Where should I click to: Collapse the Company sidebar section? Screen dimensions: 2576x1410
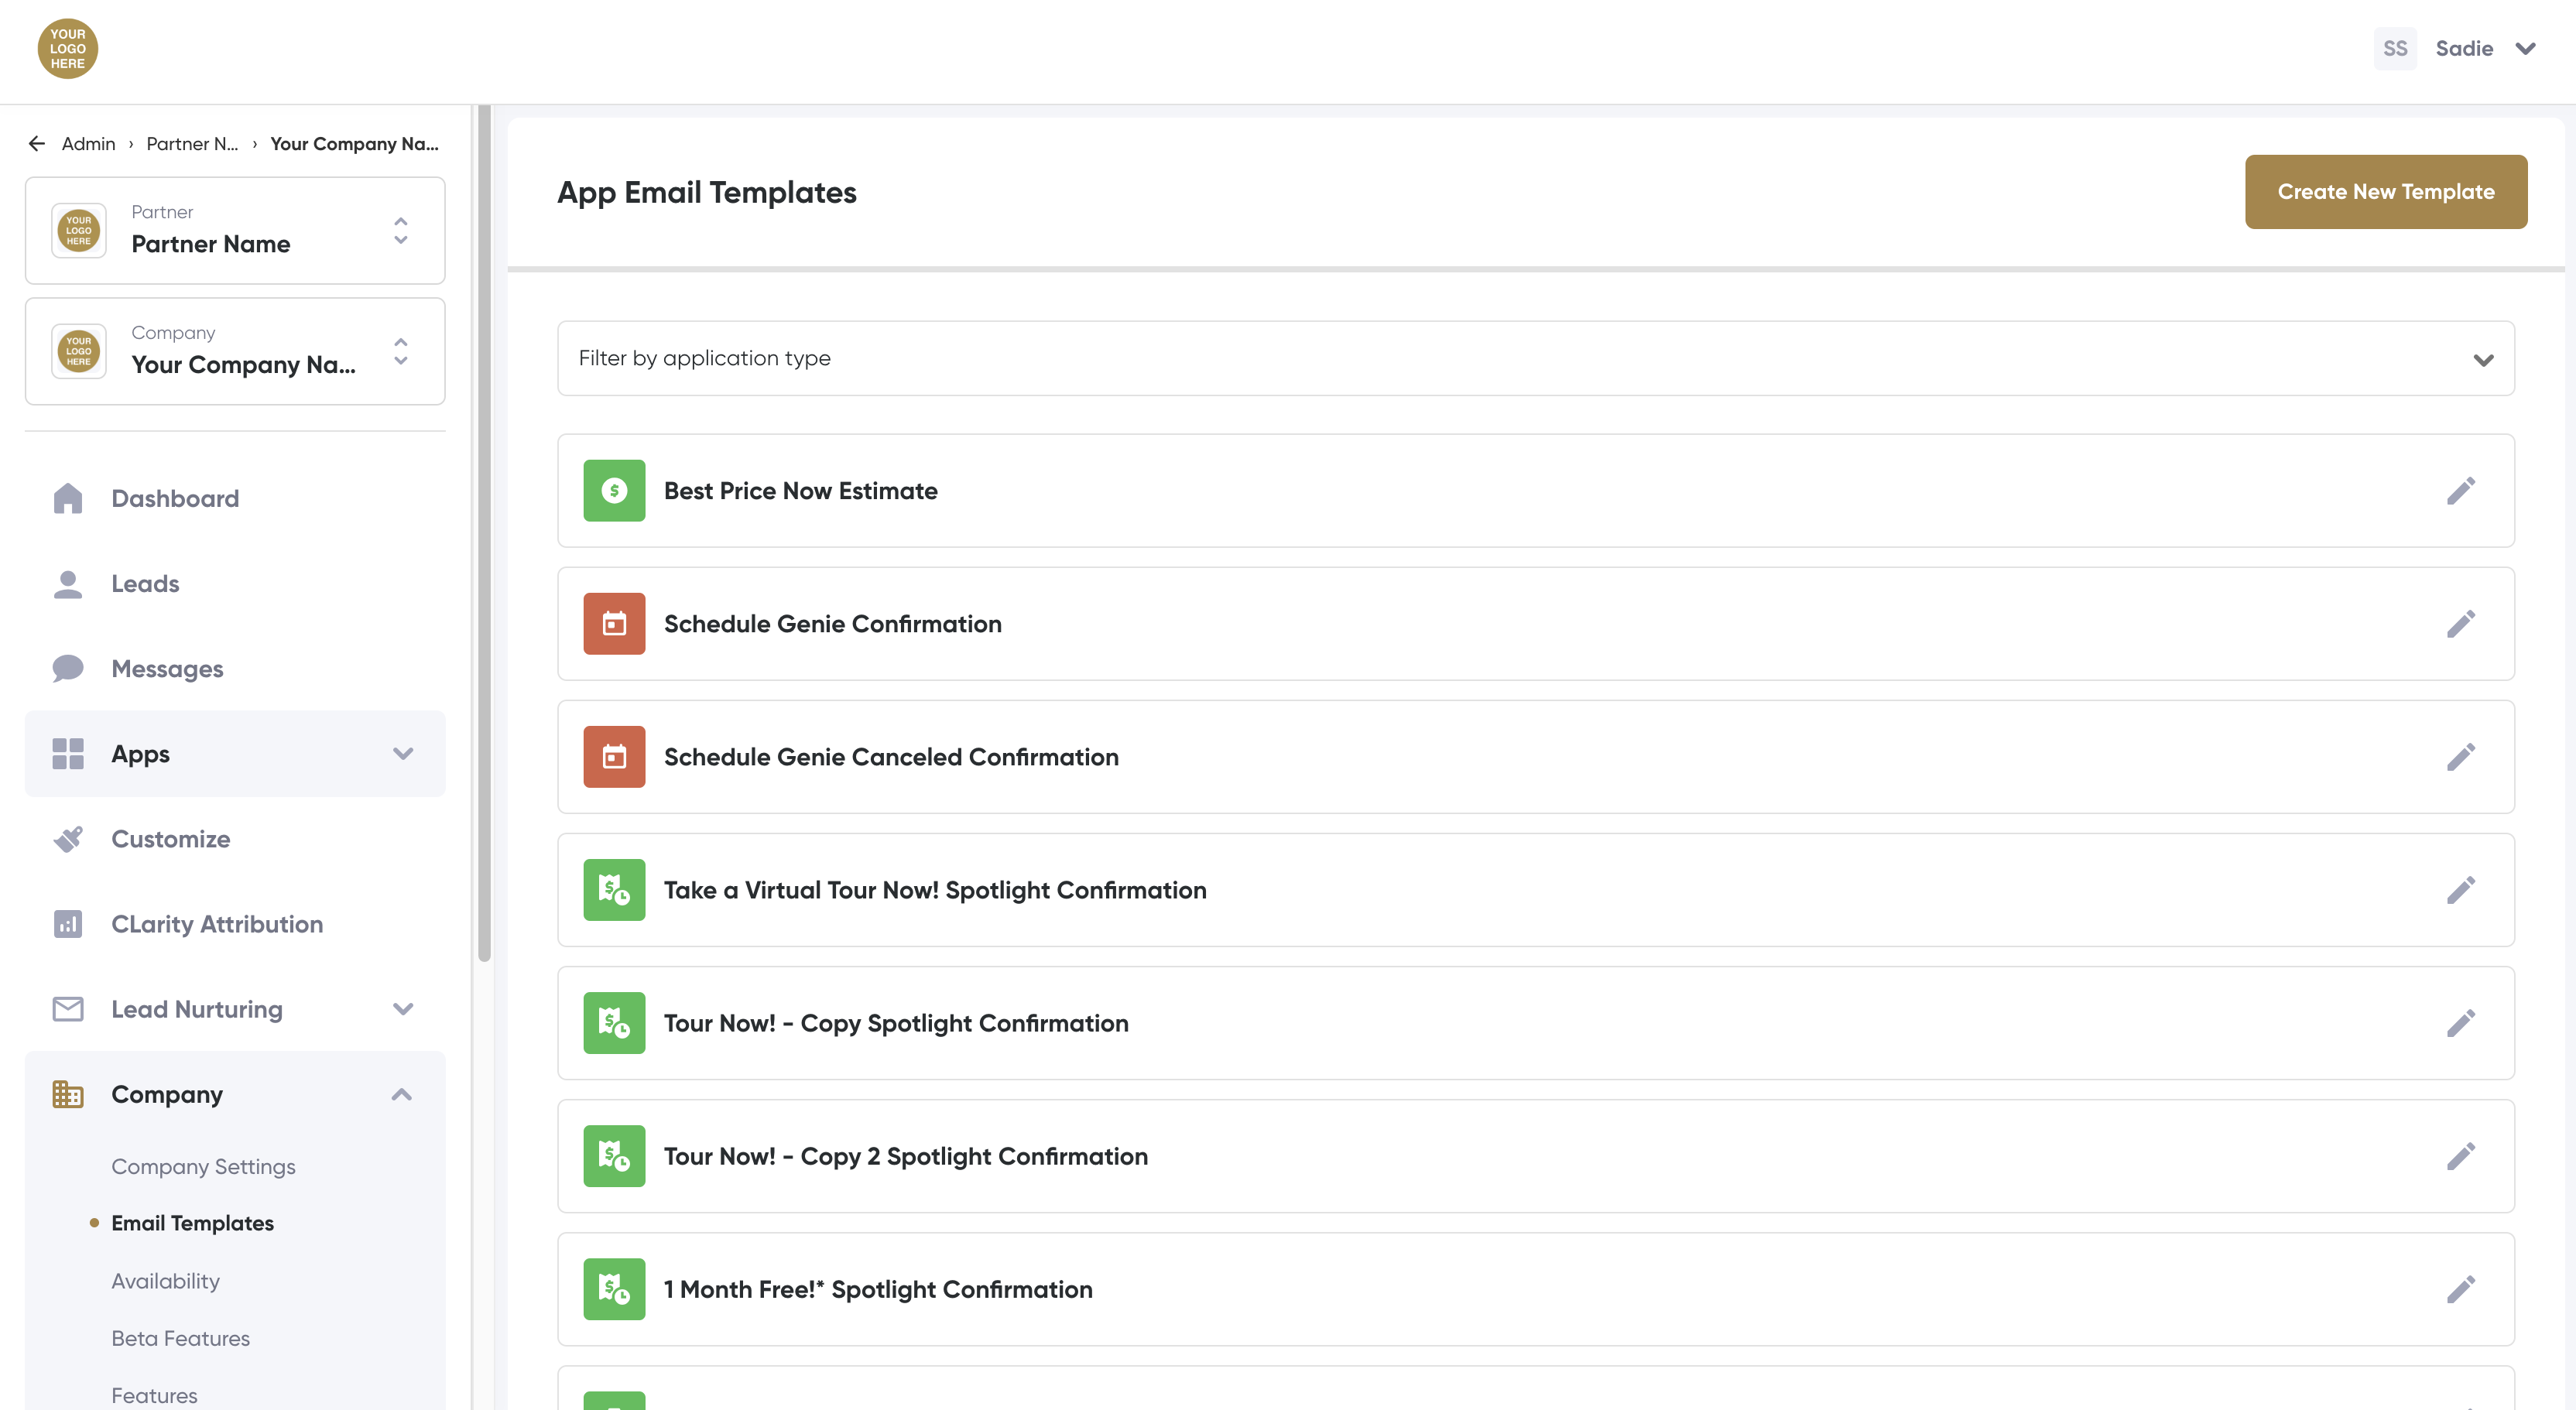(x=401, y=1094)
